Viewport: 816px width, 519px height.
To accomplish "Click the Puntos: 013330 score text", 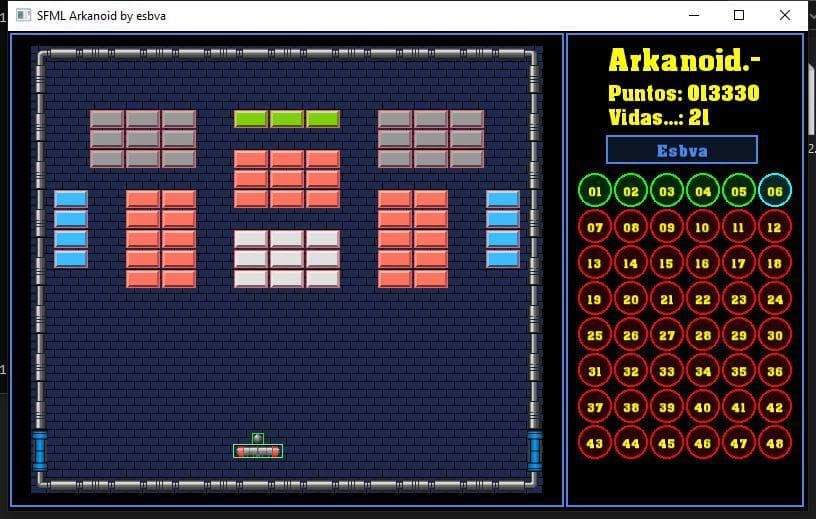I will (x=683, y=93).
